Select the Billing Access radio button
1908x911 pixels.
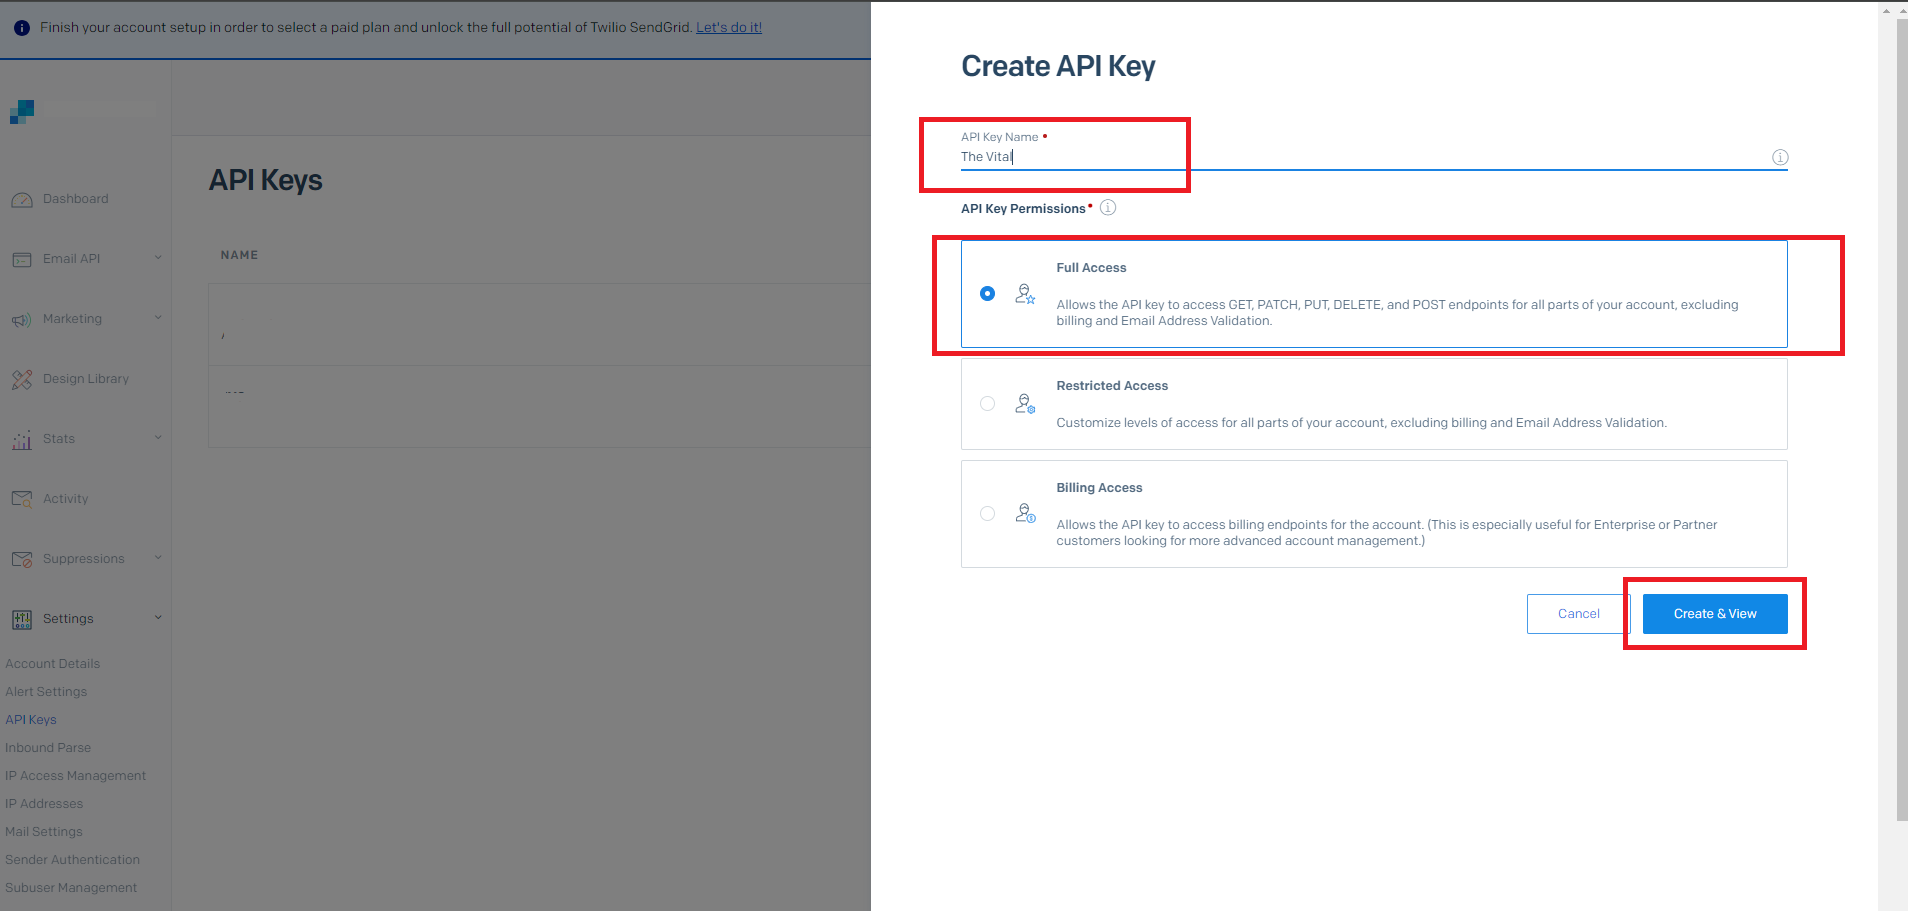tap(987, 514)
